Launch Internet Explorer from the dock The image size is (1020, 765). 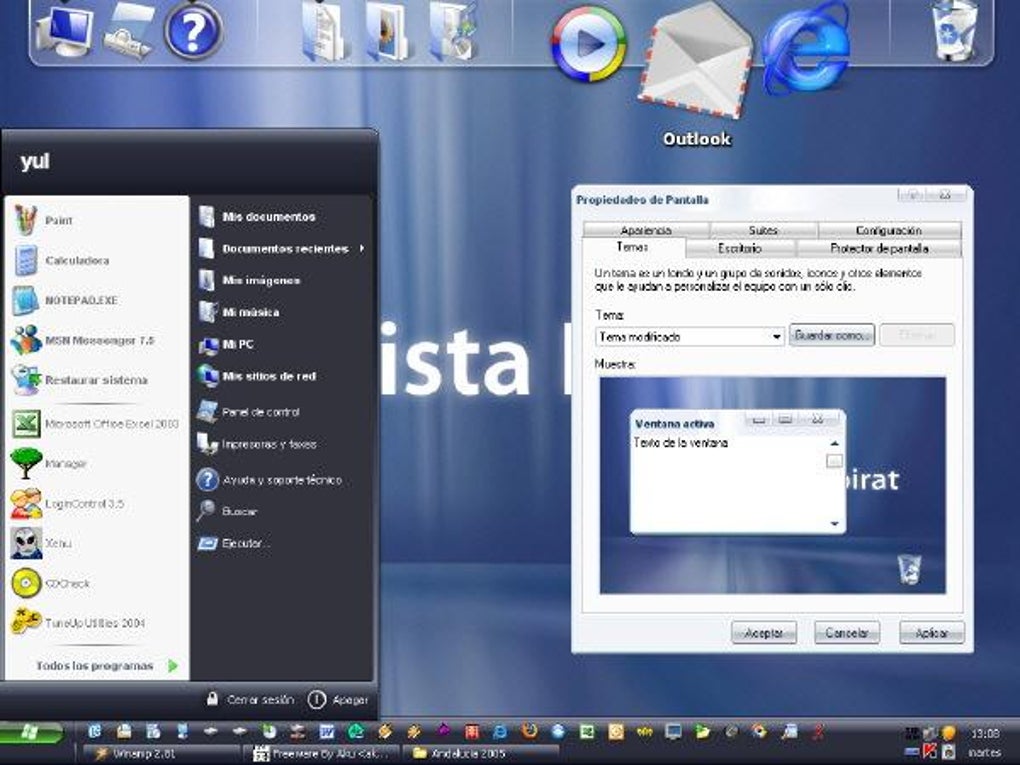click(807, 49)
